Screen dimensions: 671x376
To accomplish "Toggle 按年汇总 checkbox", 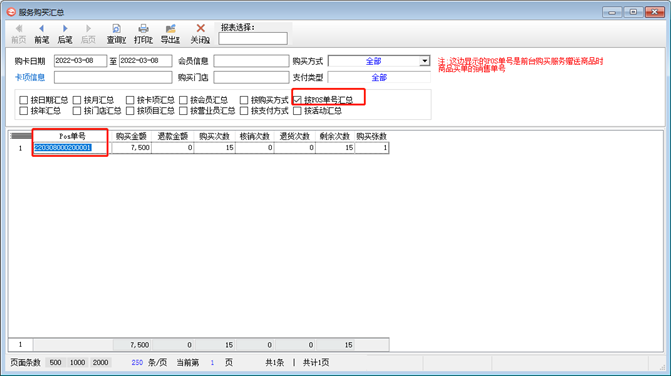I will [24, 111].
